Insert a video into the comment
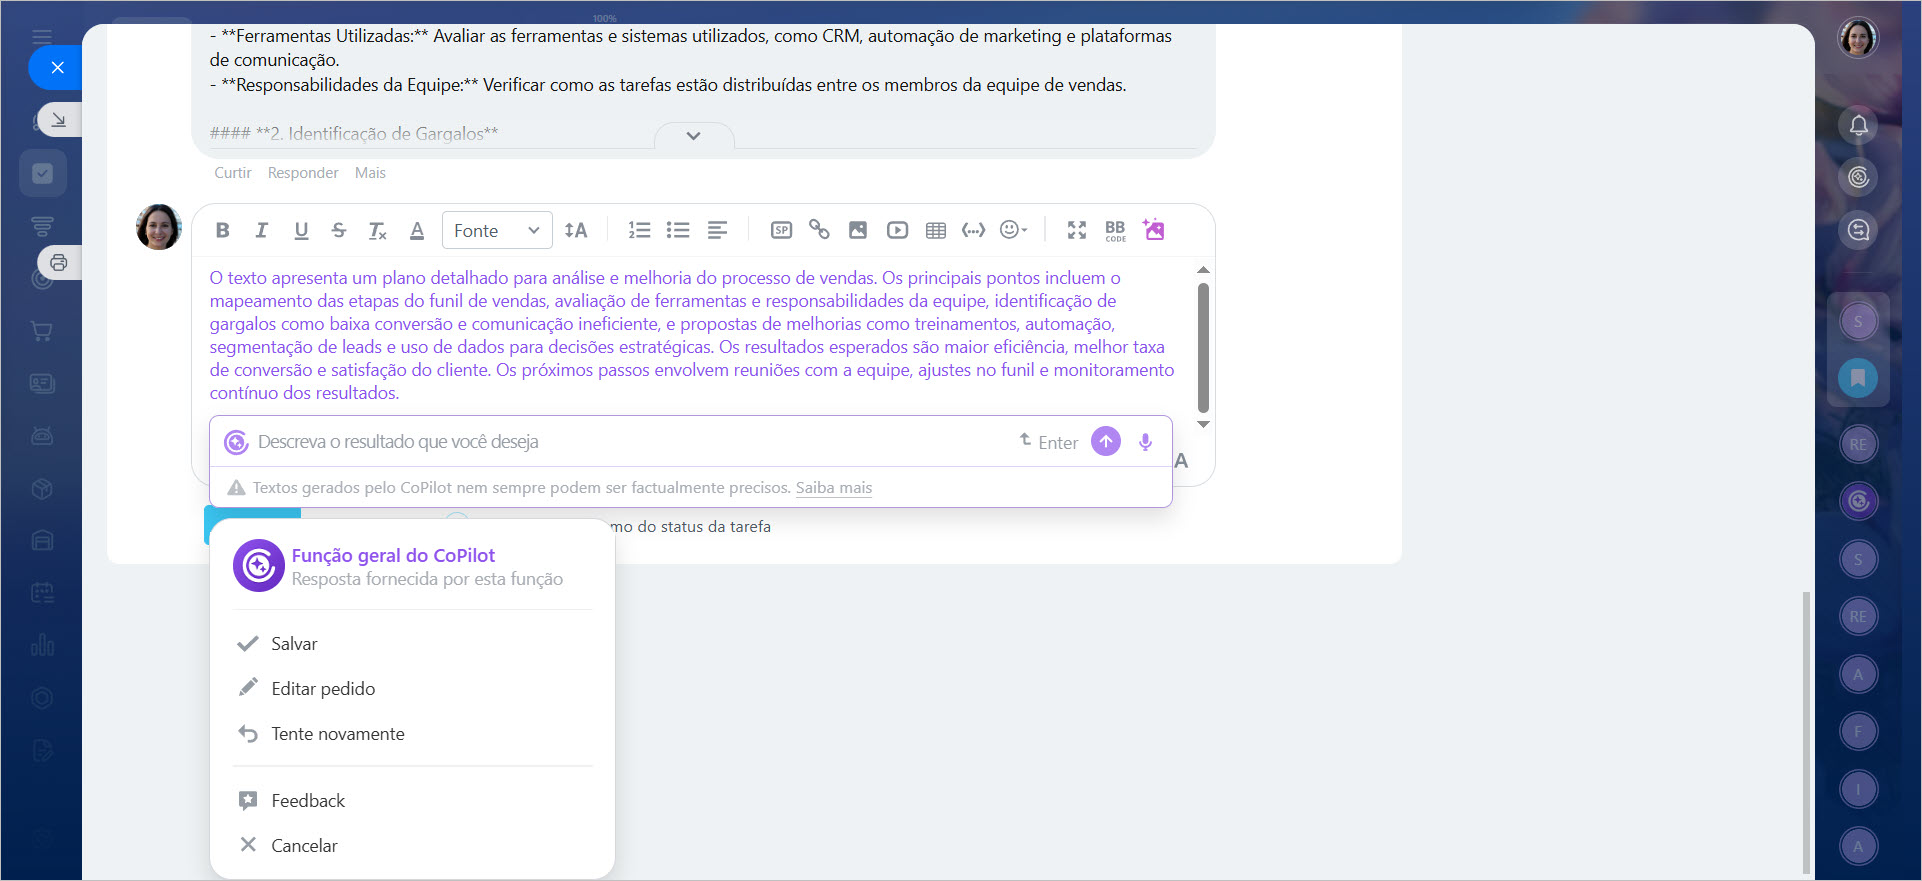This screenshot has width=1922, height=881. pyautogui.click(x=897, y=230)
